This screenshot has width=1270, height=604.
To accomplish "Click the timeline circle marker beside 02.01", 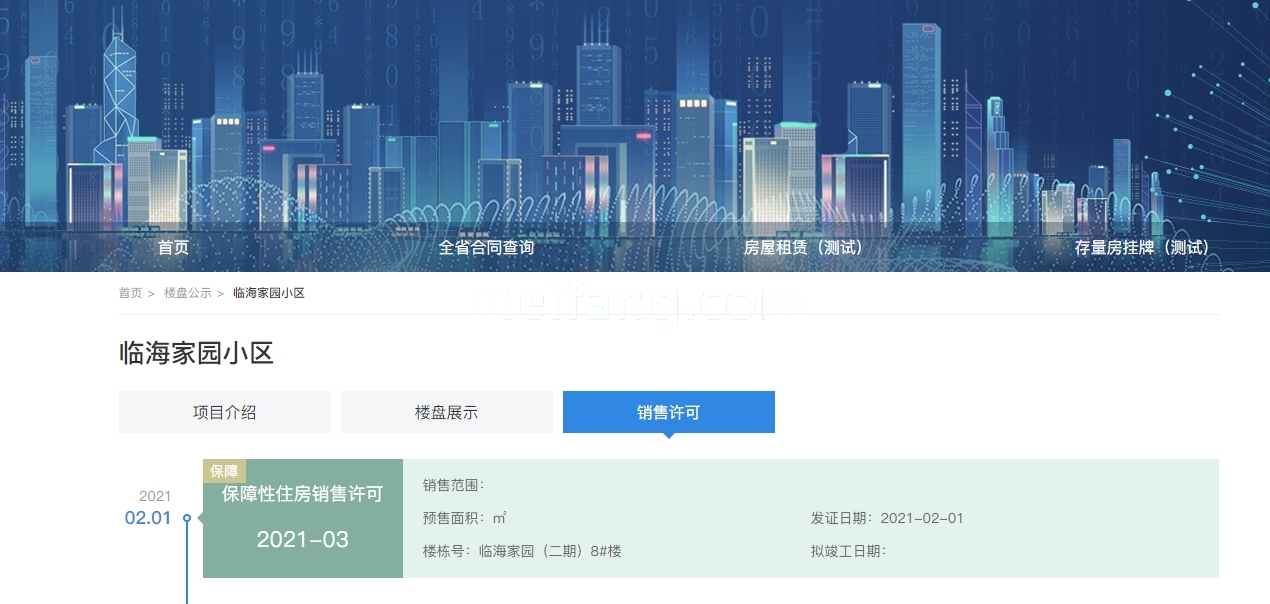I will (187, 518).
